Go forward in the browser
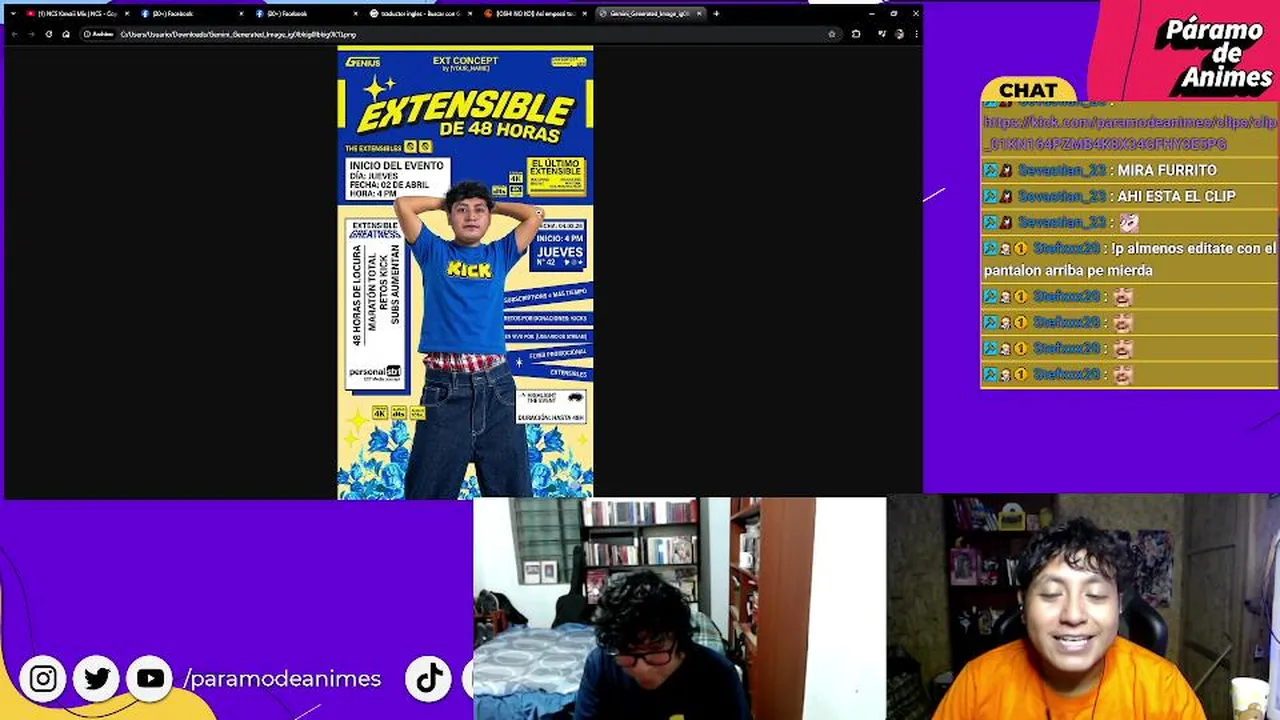This screenshot has height=720, width=1280. coord(31,34)
